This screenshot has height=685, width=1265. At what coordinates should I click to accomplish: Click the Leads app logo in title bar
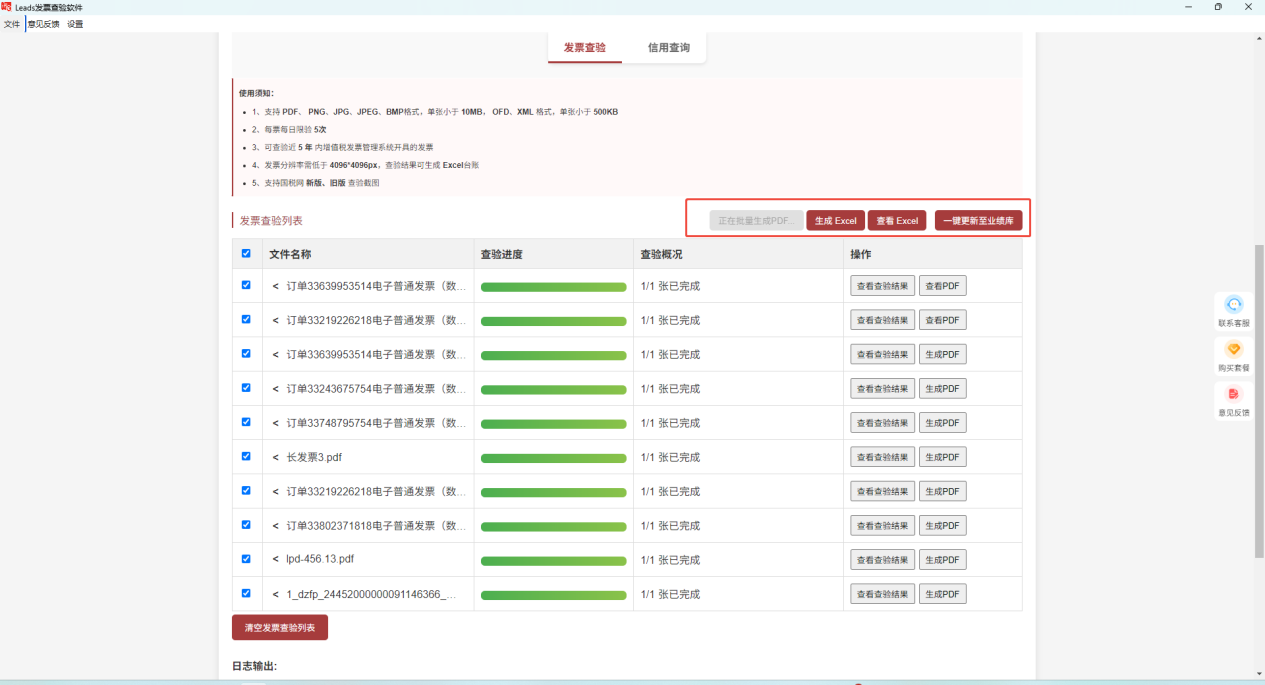click(x=6, y=6)
